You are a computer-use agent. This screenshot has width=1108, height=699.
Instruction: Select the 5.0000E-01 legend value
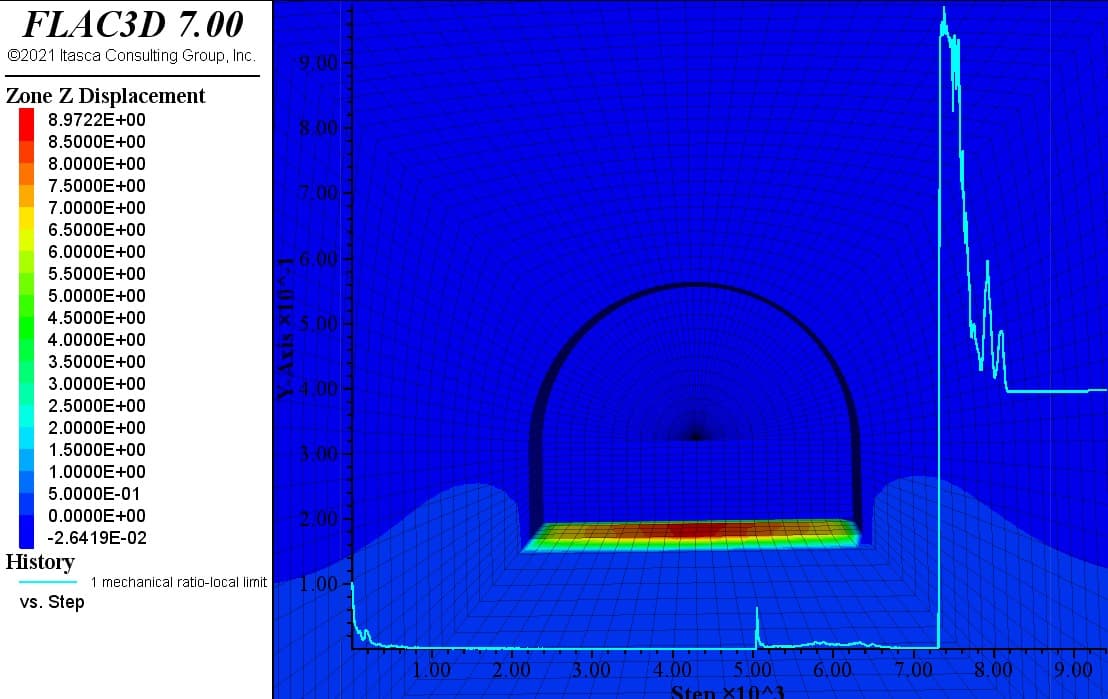click(x=94, y=493)
